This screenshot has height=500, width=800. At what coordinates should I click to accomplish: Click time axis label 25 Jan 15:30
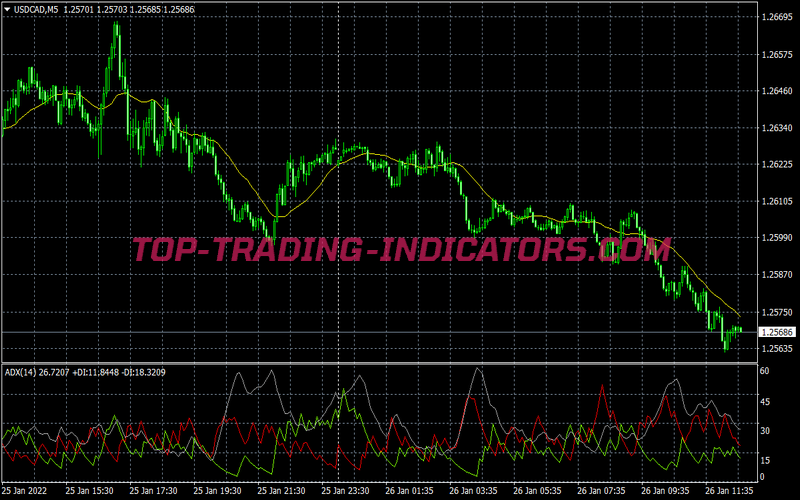click(89, 491)
